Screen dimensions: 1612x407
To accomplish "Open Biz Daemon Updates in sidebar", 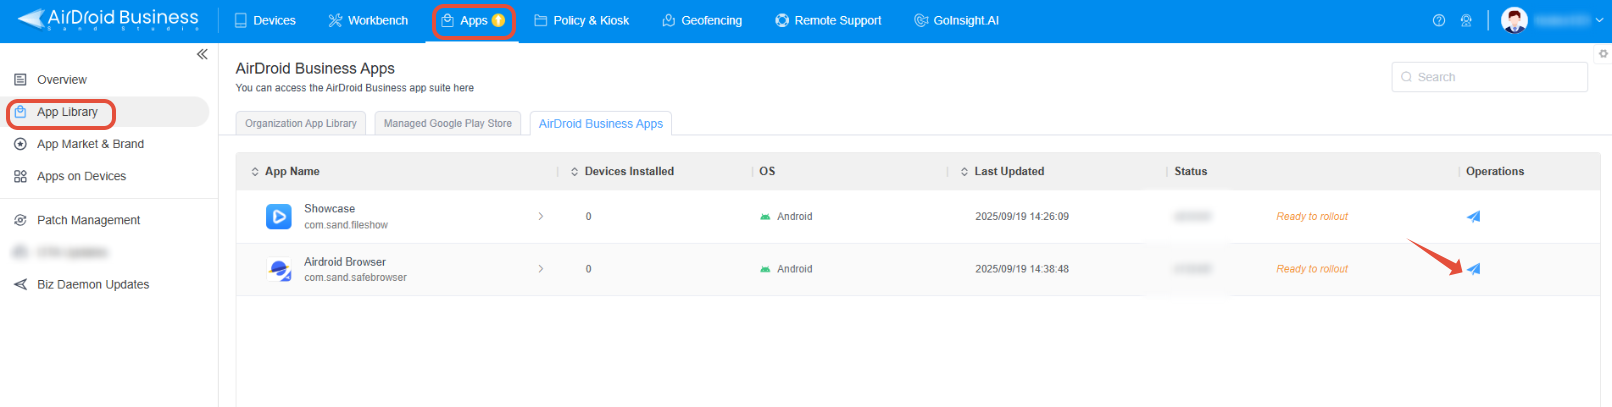I will point(93,284).
